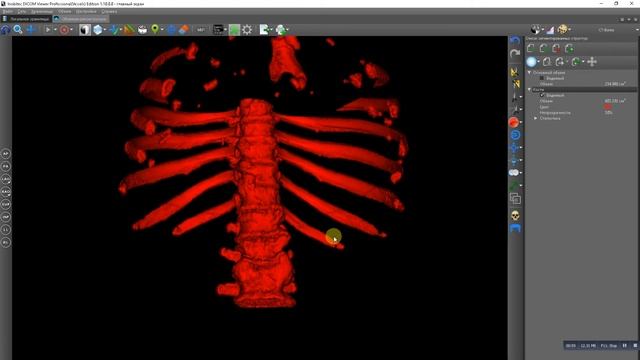Open the Настройки menu
The height and width of the screenshot is (360, 640).
(x=86, y=11)
